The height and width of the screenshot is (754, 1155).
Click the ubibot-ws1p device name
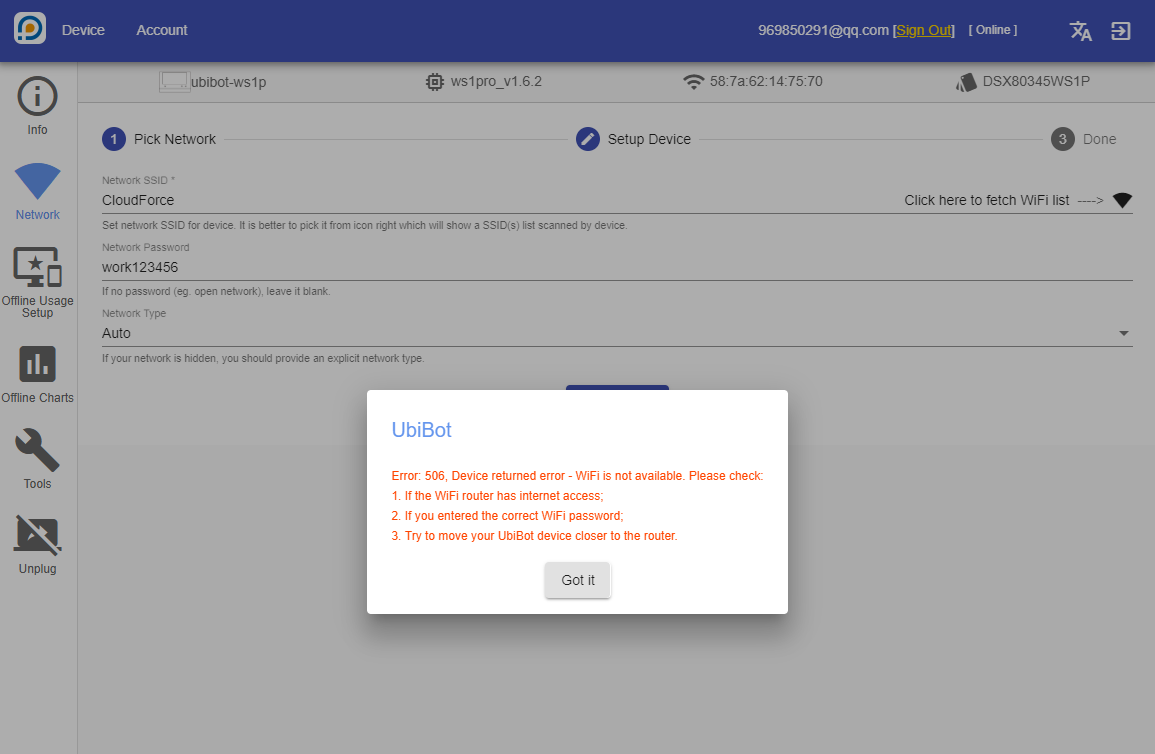pos(228,82)
